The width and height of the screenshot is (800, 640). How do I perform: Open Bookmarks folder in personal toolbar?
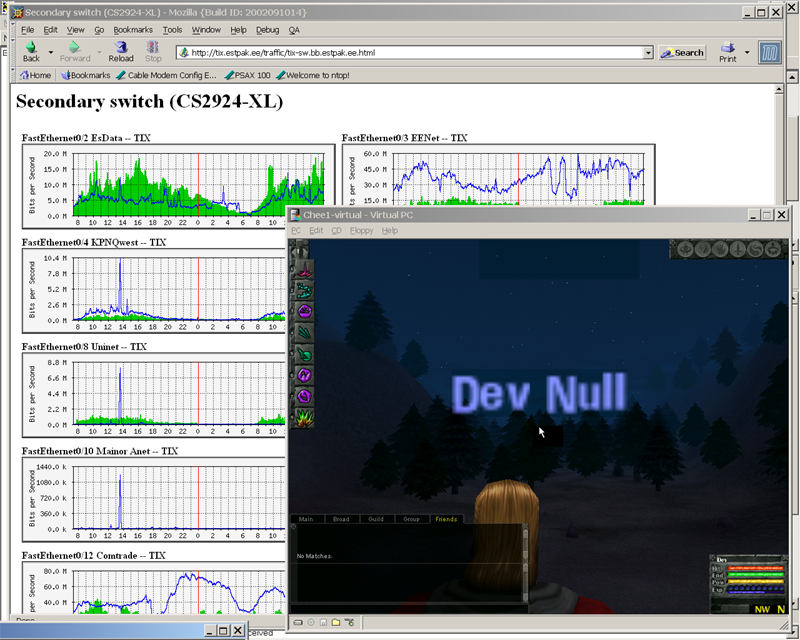[85, 76]
